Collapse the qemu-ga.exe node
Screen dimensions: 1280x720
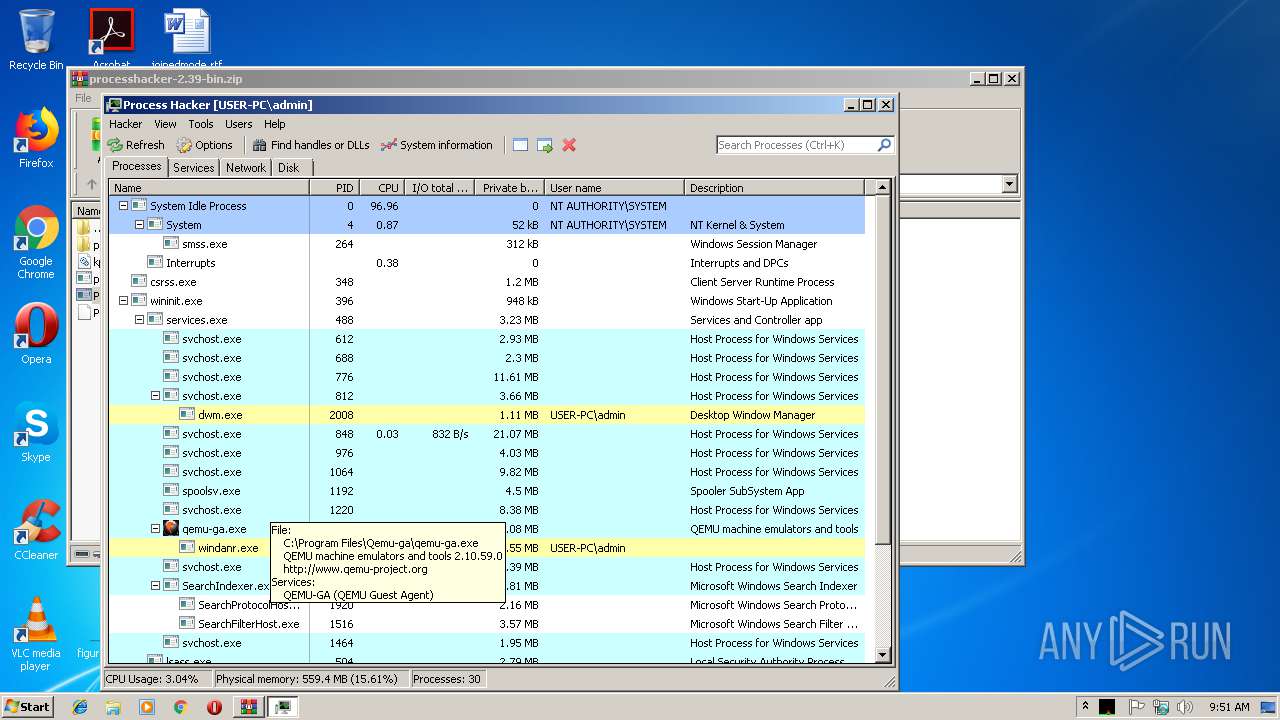[156, 529]
